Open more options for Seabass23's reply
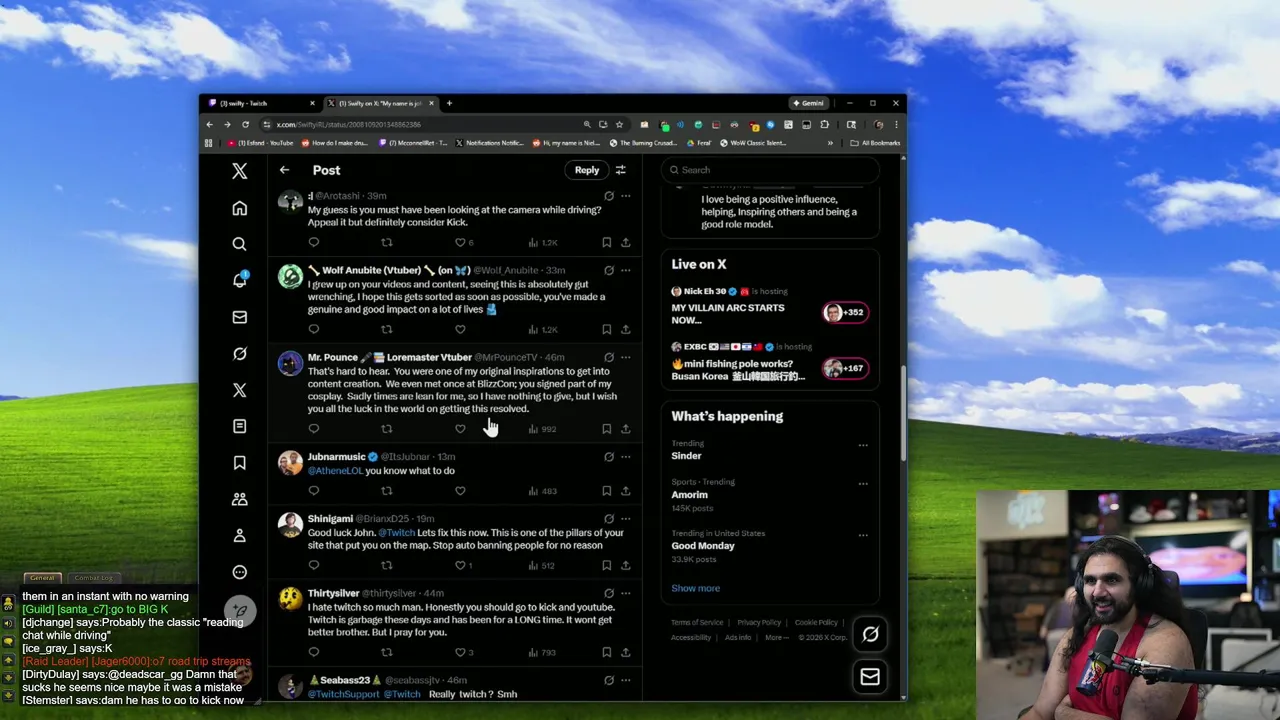Viewport: 1280px width, 720px height. point(626,680)
